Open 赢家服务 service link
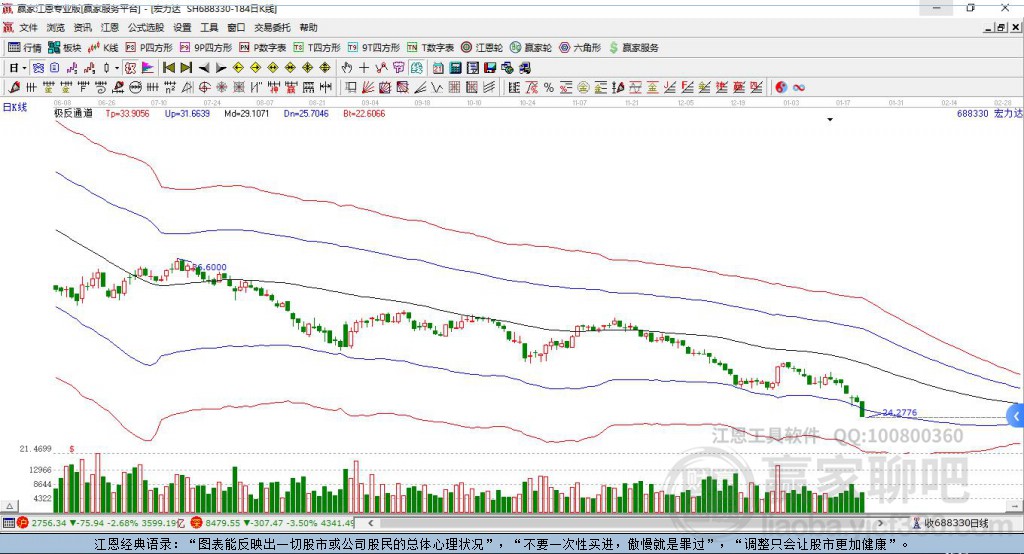1024x554 pixels. pyautogui.click(x=633, y=48)
